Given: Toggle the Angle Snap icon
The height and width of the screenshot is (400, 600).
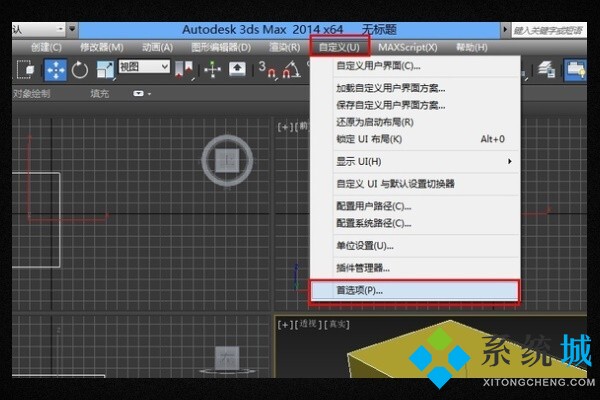Looking at the screenshot, I should coord(291,70).
